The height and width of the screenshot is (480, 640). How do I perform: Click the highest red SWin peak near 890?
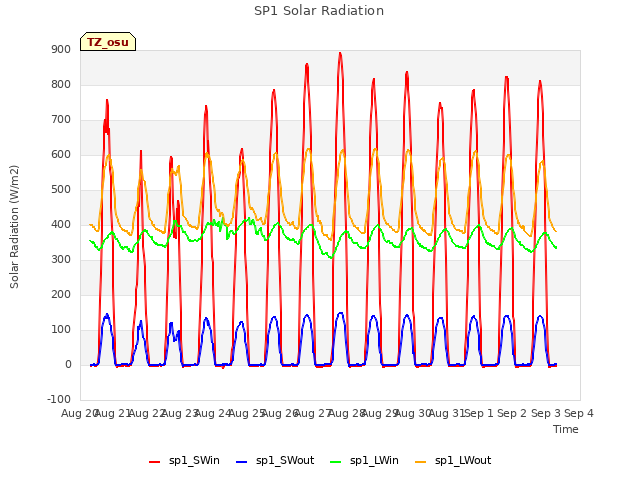(340, 53)
